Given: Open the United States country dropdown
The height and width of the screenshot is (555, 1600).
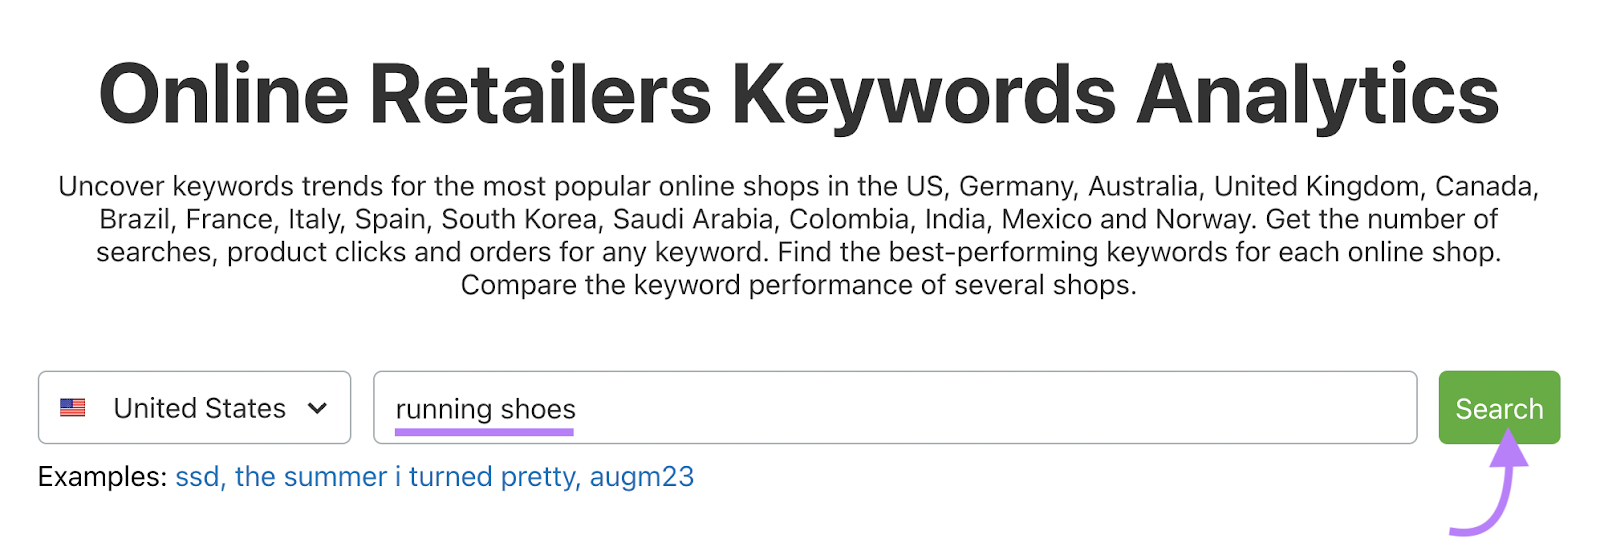Looking at the screenshot, I should point(194,407).
